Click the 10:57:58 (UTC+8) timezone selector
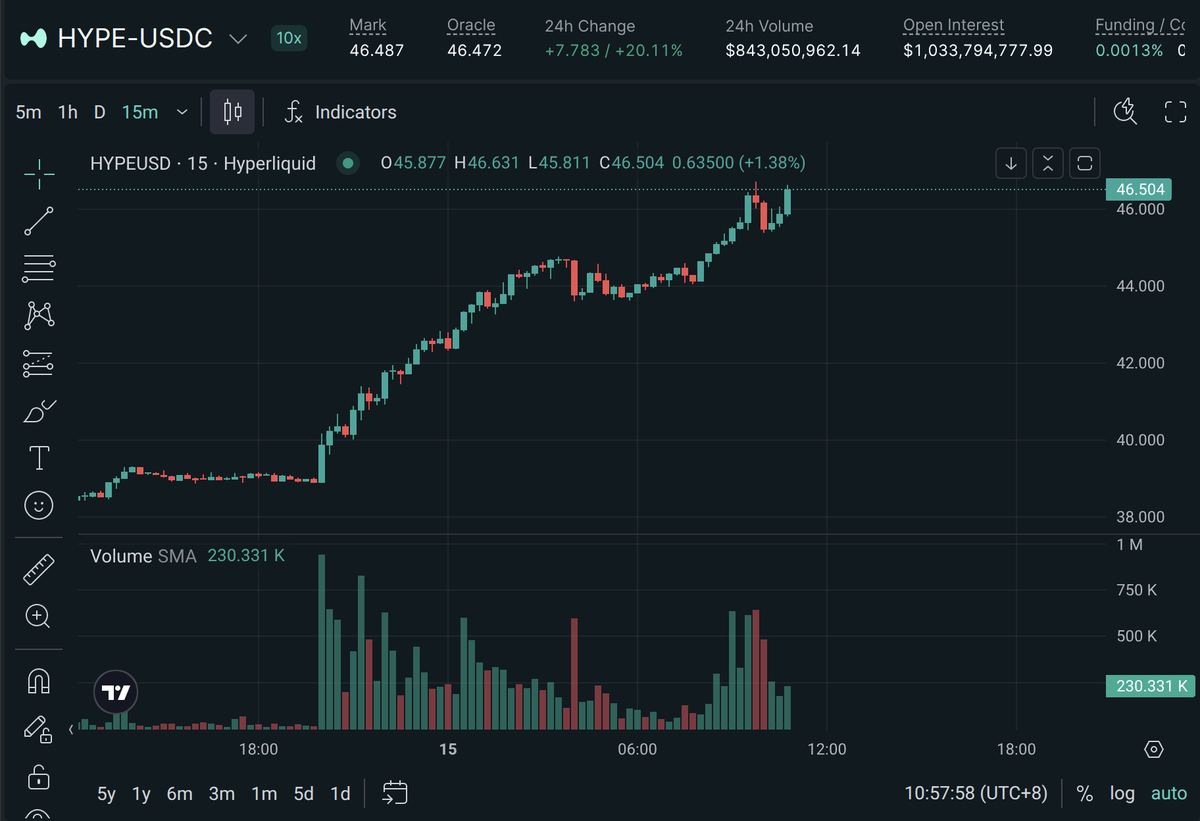Screen dimensions: 1200x821 point(976,793)
